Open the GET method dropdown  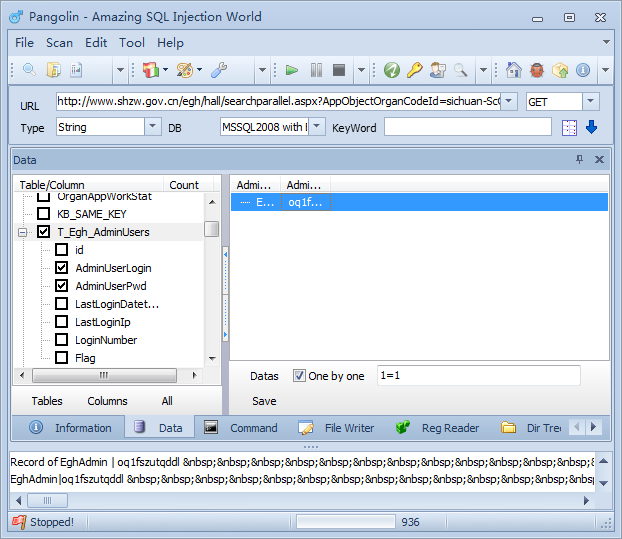coord(590,101)
